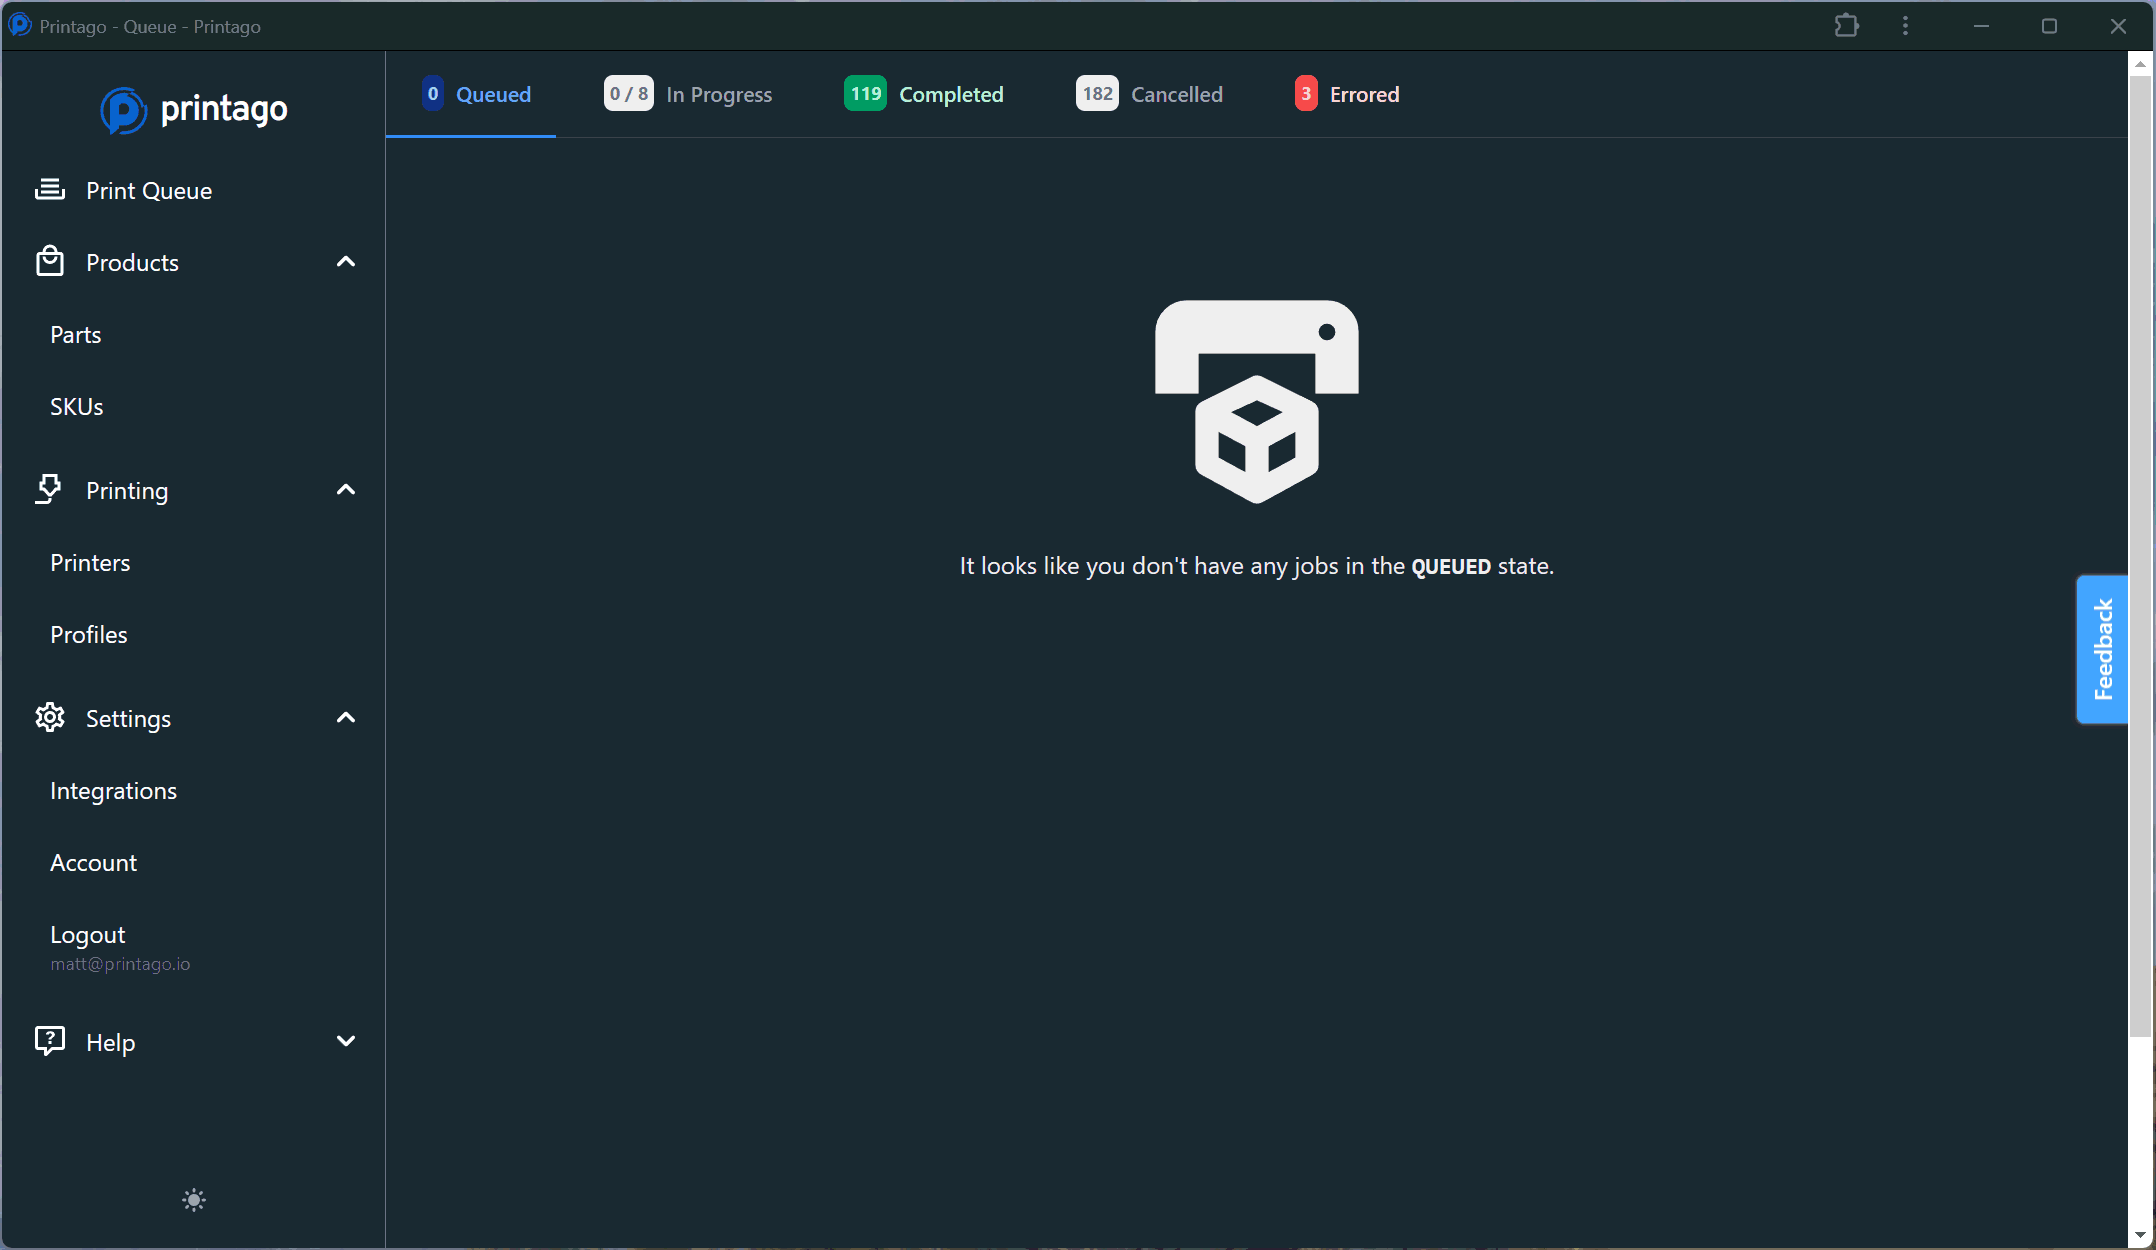2156x1250 pixels.
Task: Click the Products shopping bag icon
Action: [50, 262]
